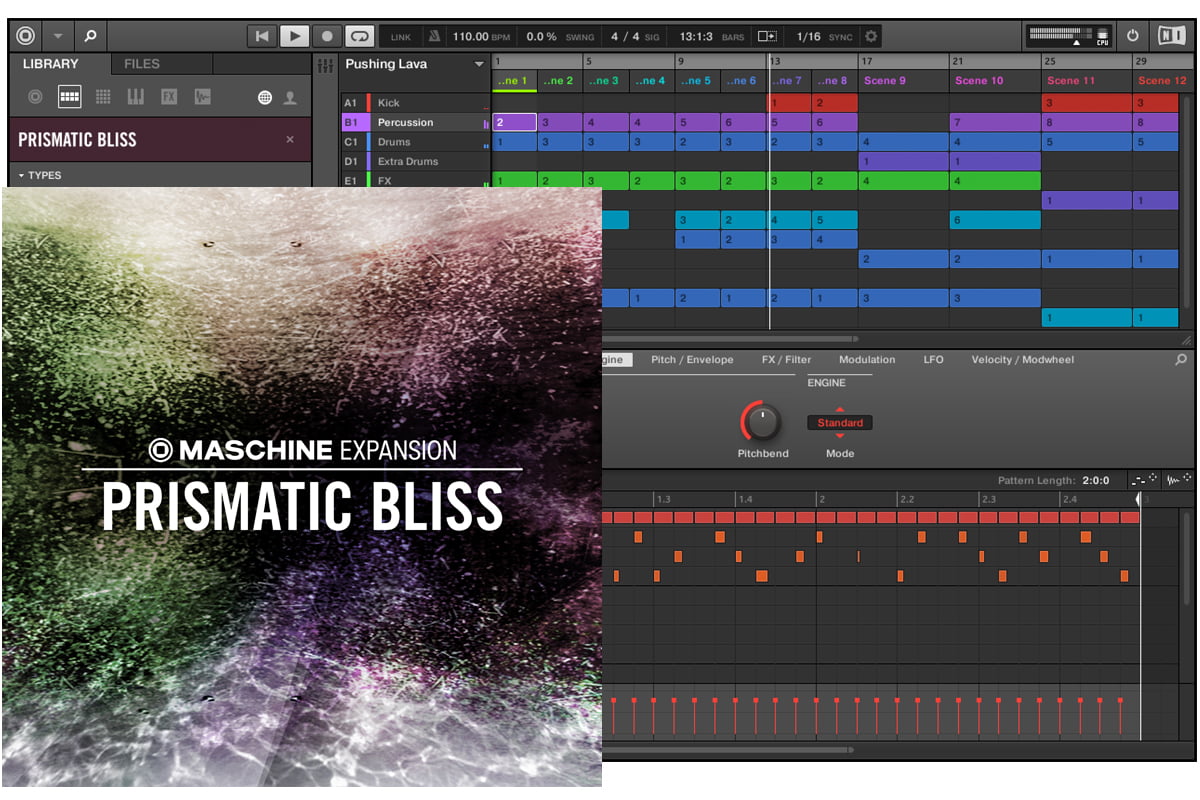The height and width of the screenshot is (800, 1200).
Task: Select the B1 Percussion group
Action: tap(415, 122)
